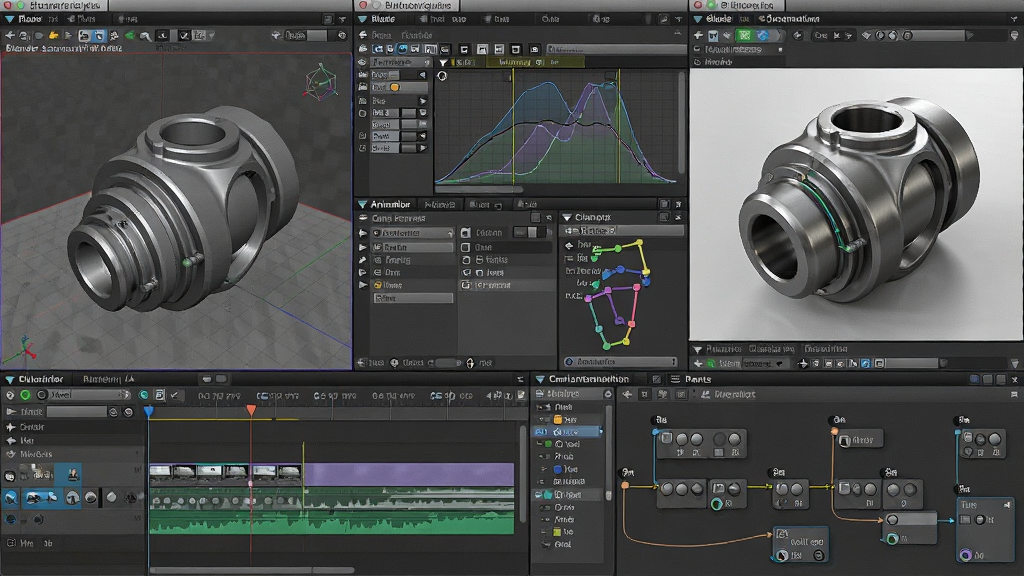Toggle the orange dot in the graph editor channel list

click(394, 87)
